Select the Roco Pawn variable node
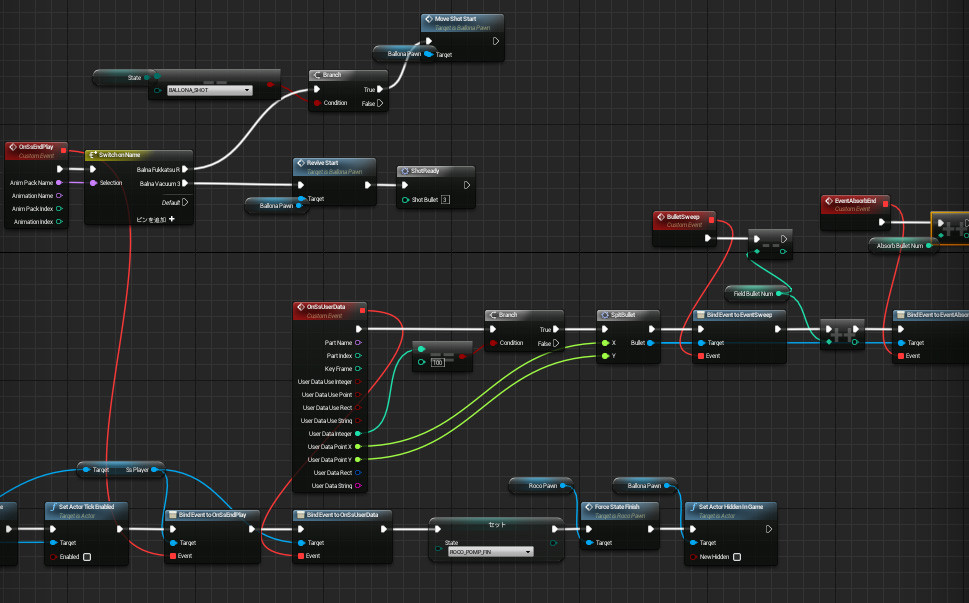Screen dimensions: 969x603 541,486
